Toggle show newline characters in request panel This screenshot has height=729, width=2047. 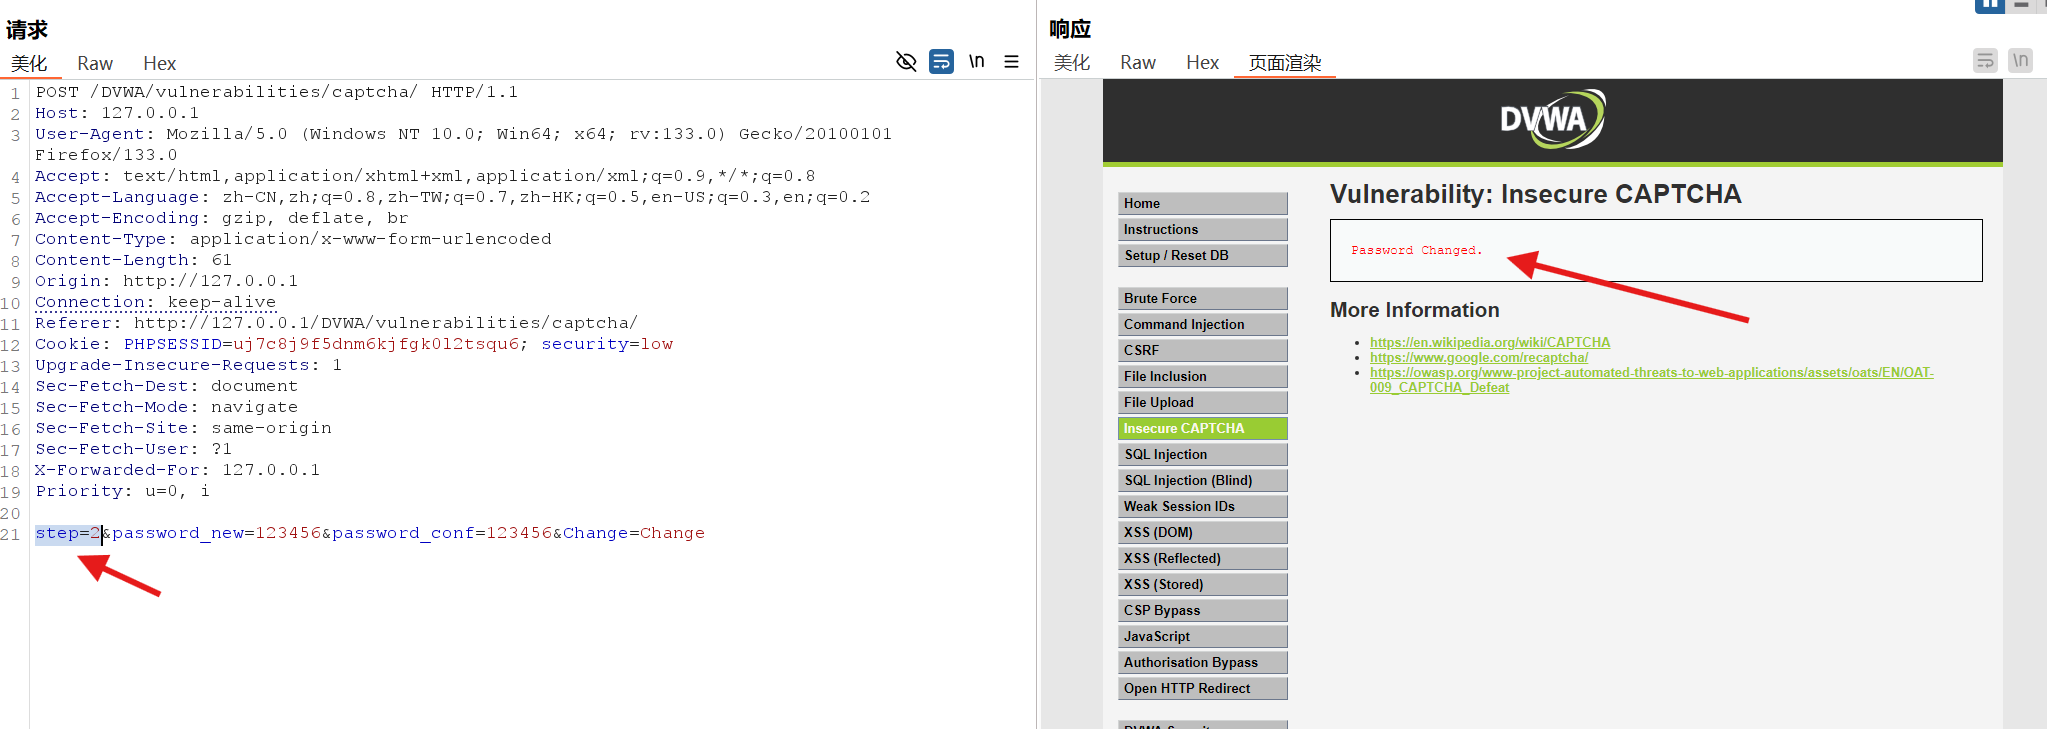point(976,62)
